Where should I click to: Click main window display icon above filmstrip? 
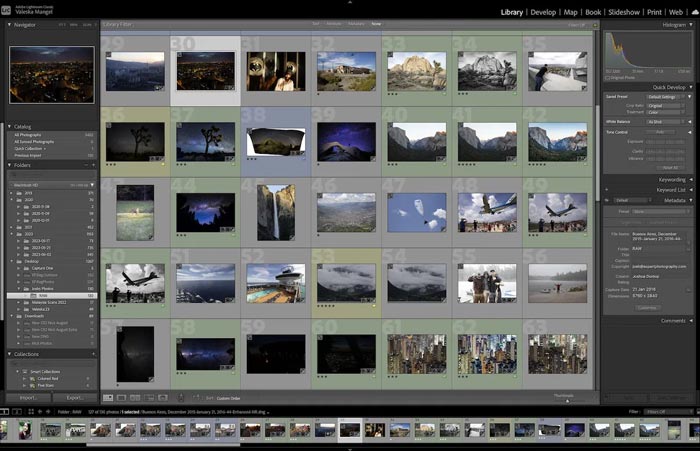coord(4,411)
